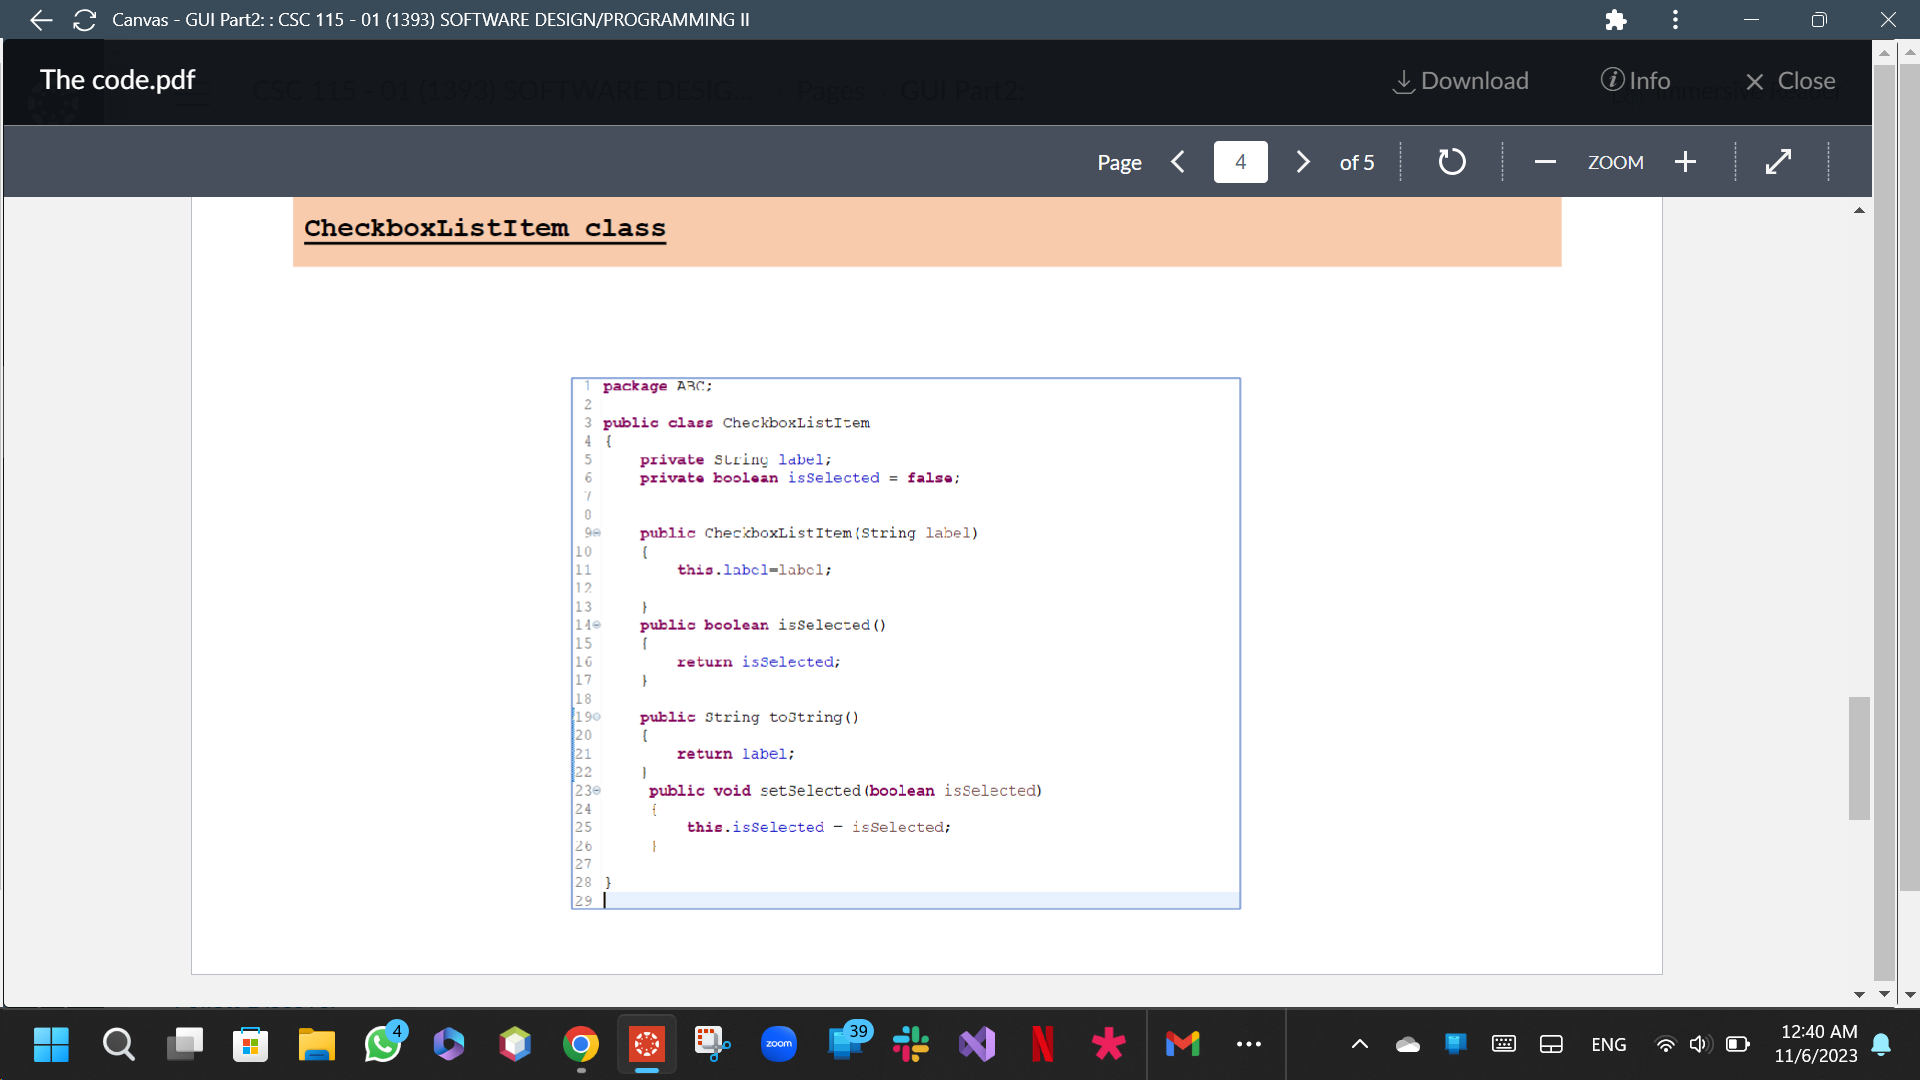Open Slack from the taskbar

(x=911, y=1044)
